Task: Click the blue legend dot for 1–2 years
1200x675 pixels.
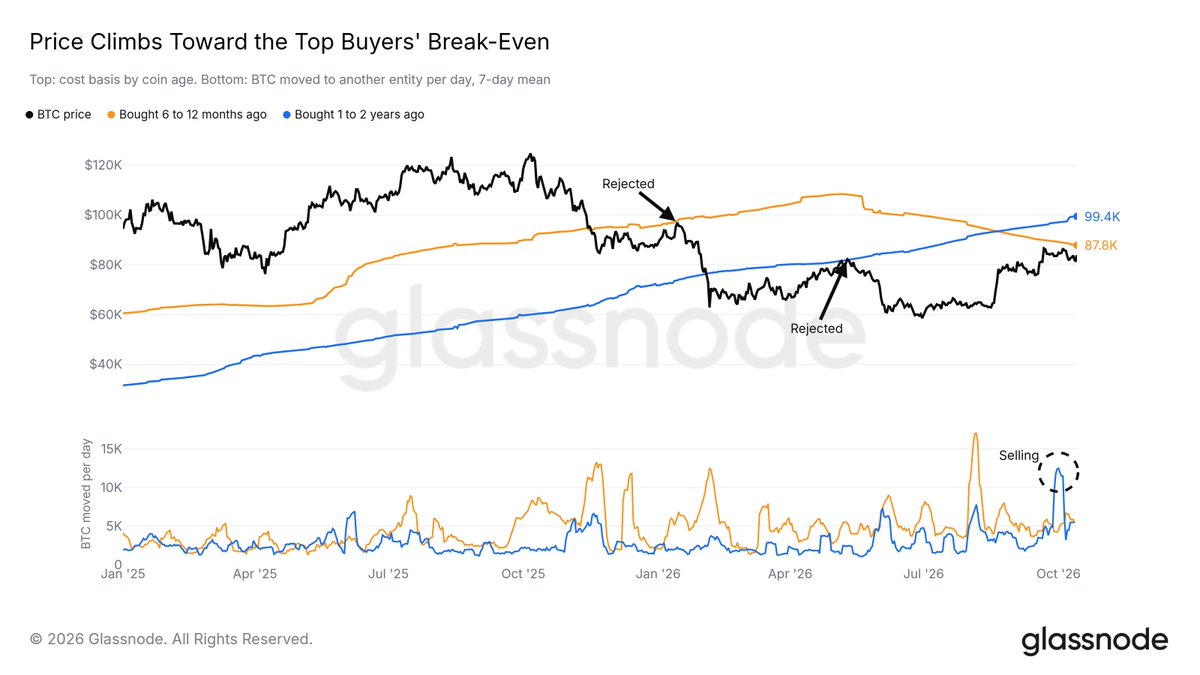Action: click(286, 115)
